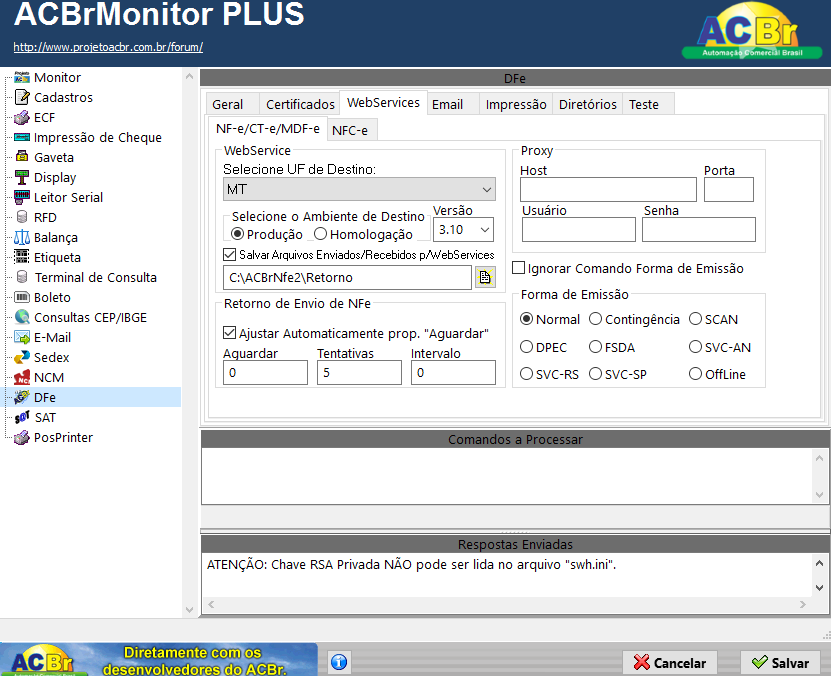The width and height of the screenshot is (831, 676).
Task: Open the UF de Destino dropdown
Action: coord(359,189)
